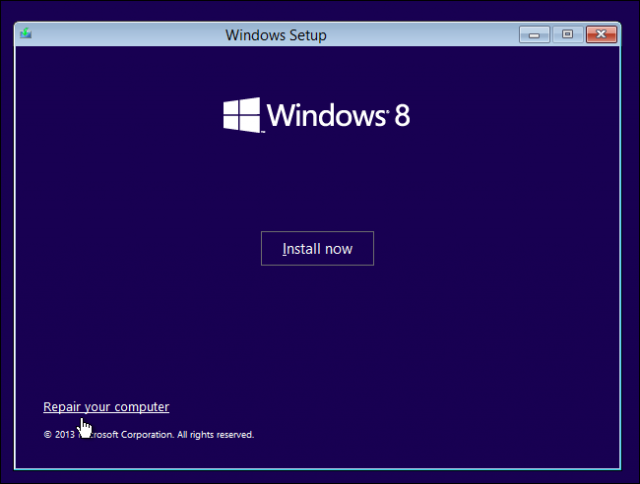Click the white Windows flag logo

click(241, 115)
